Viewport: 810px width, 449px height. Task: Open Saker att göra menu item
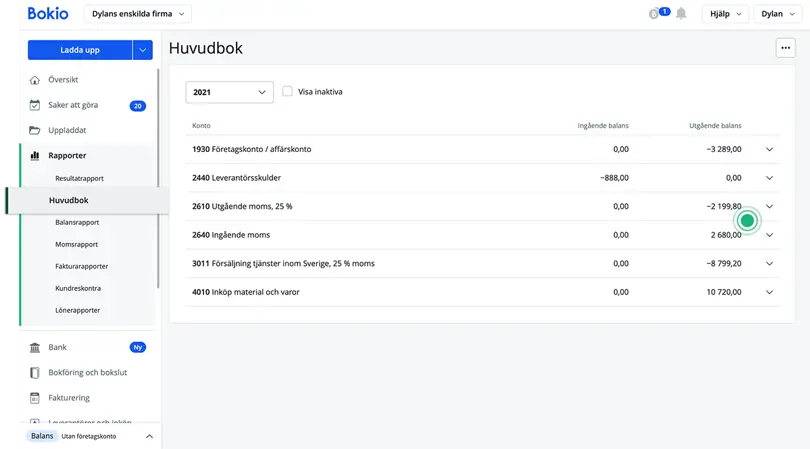coord(73,105)
